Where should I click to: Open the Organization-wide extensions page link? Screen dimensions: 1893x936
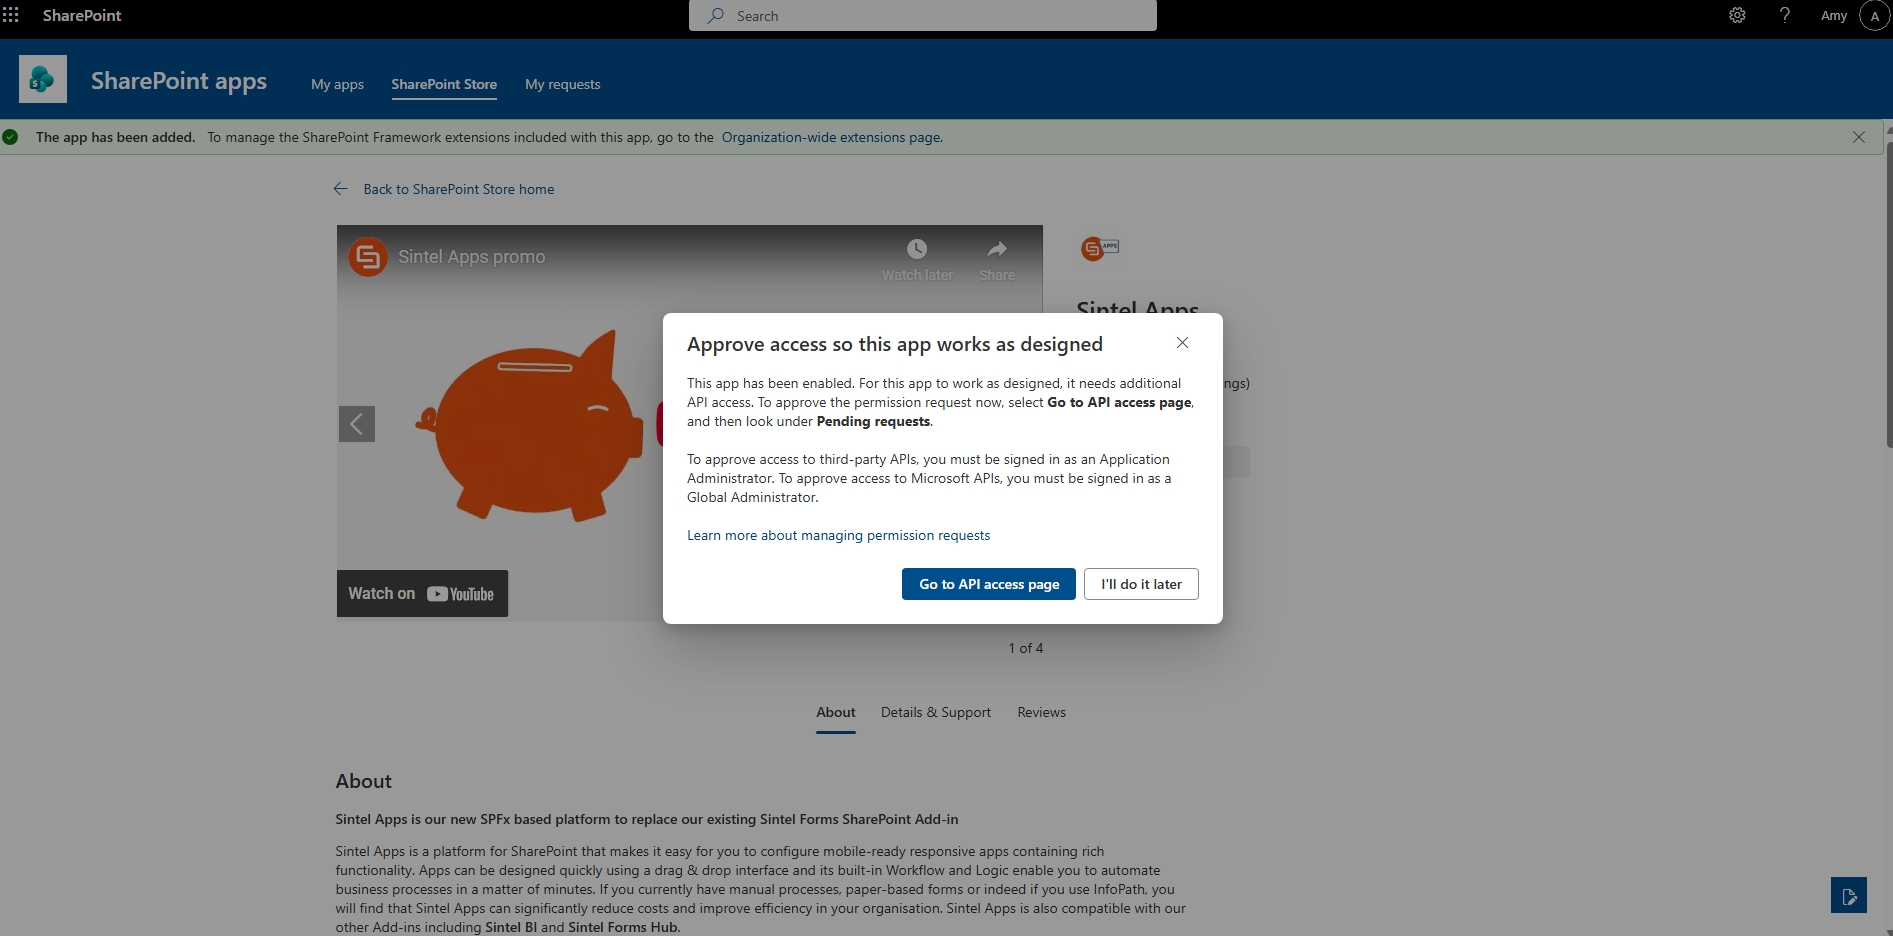832,138
